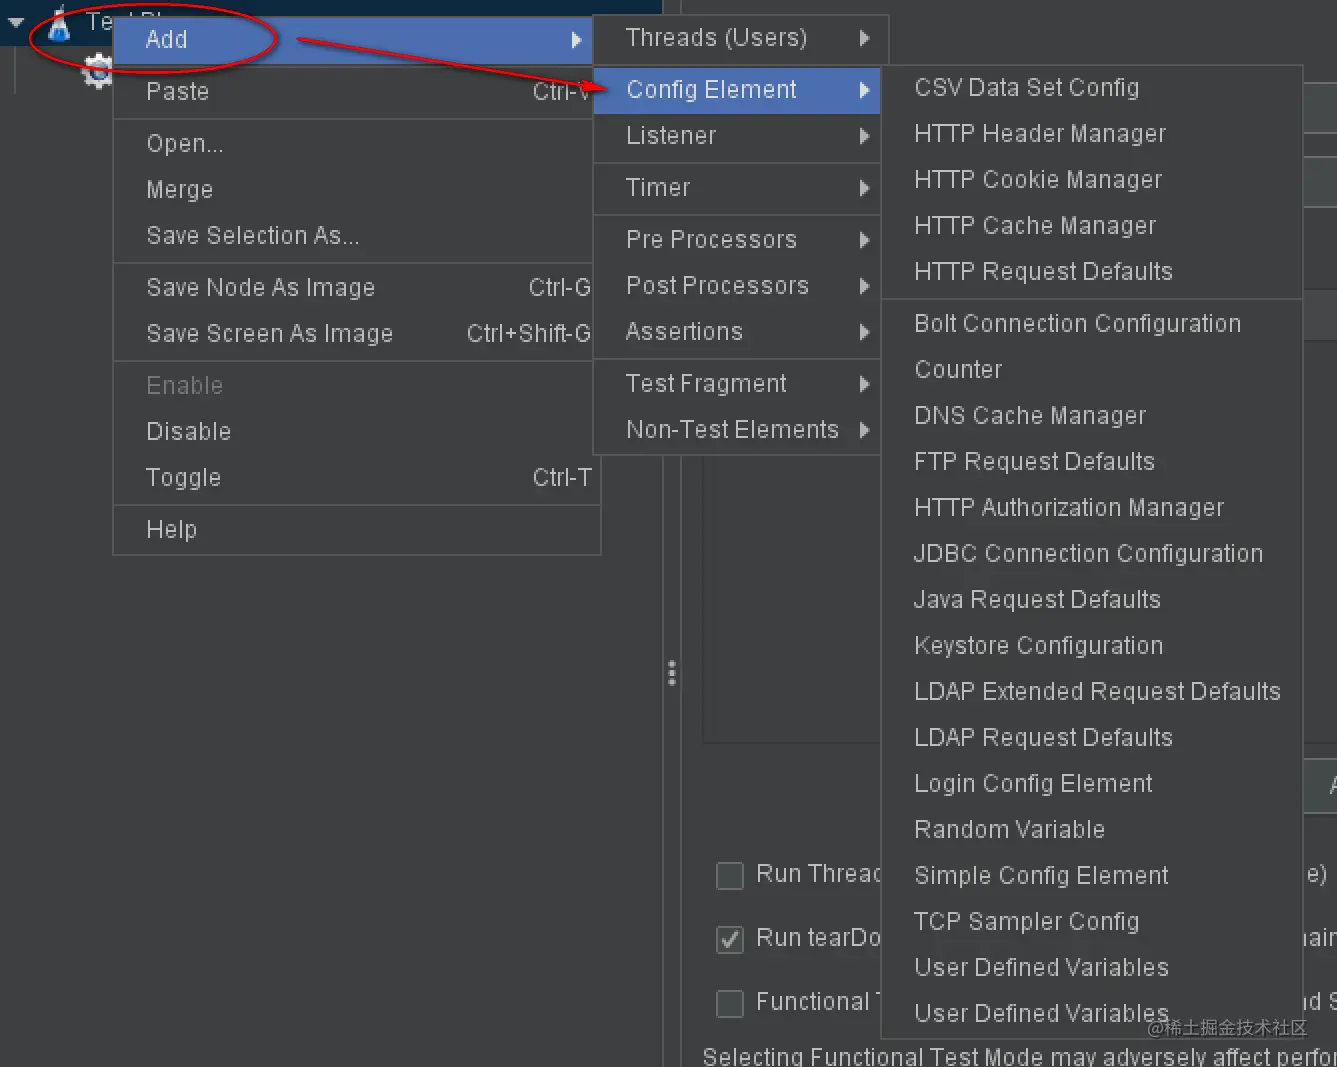Pick JDBC Connection Configuration
1337x1067 pixels.
coord(1088,554)
